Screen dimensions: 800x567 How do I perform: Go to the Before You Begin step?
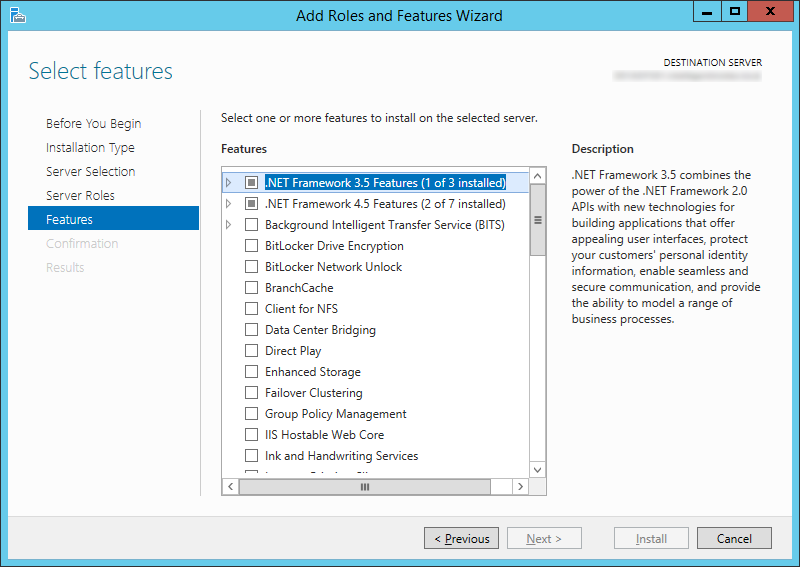(x=93, y=124)
